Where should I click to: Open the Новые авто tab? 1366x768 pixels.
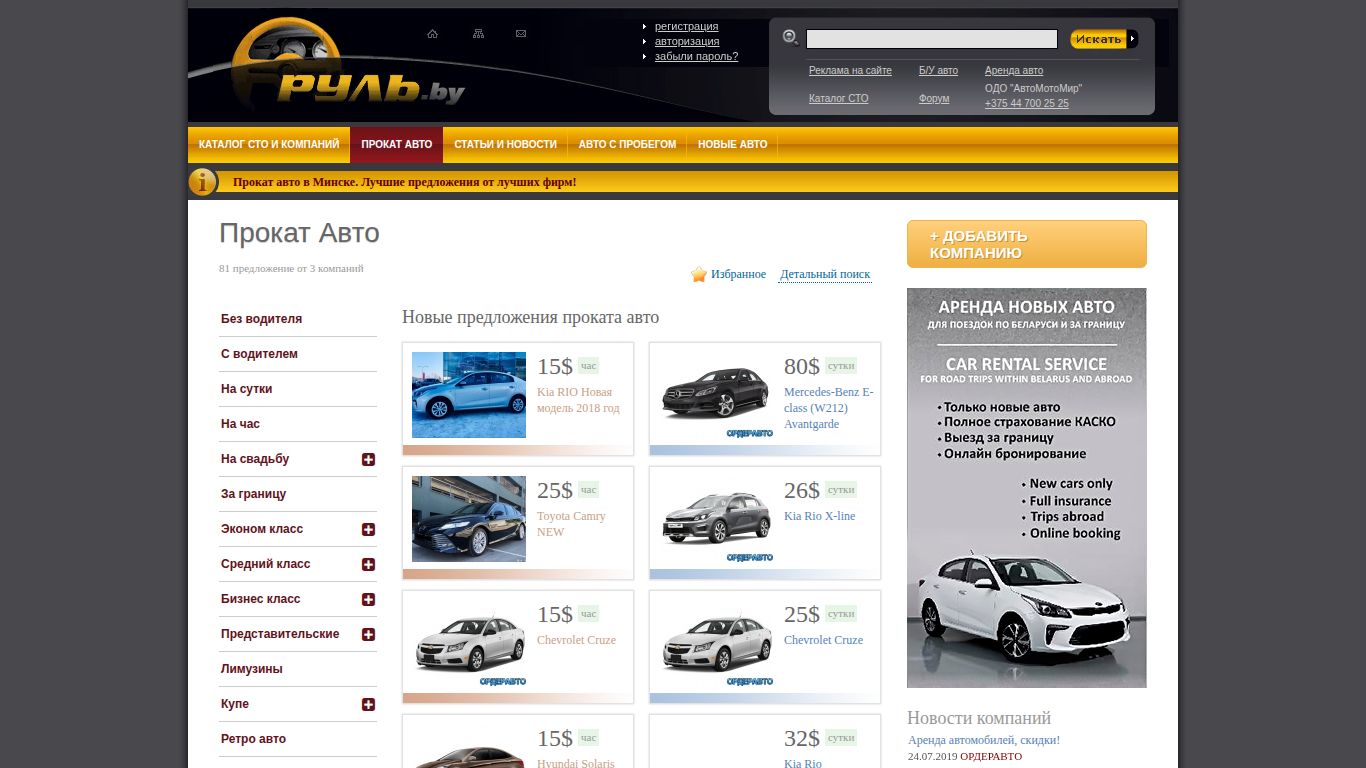pos(732,145)
